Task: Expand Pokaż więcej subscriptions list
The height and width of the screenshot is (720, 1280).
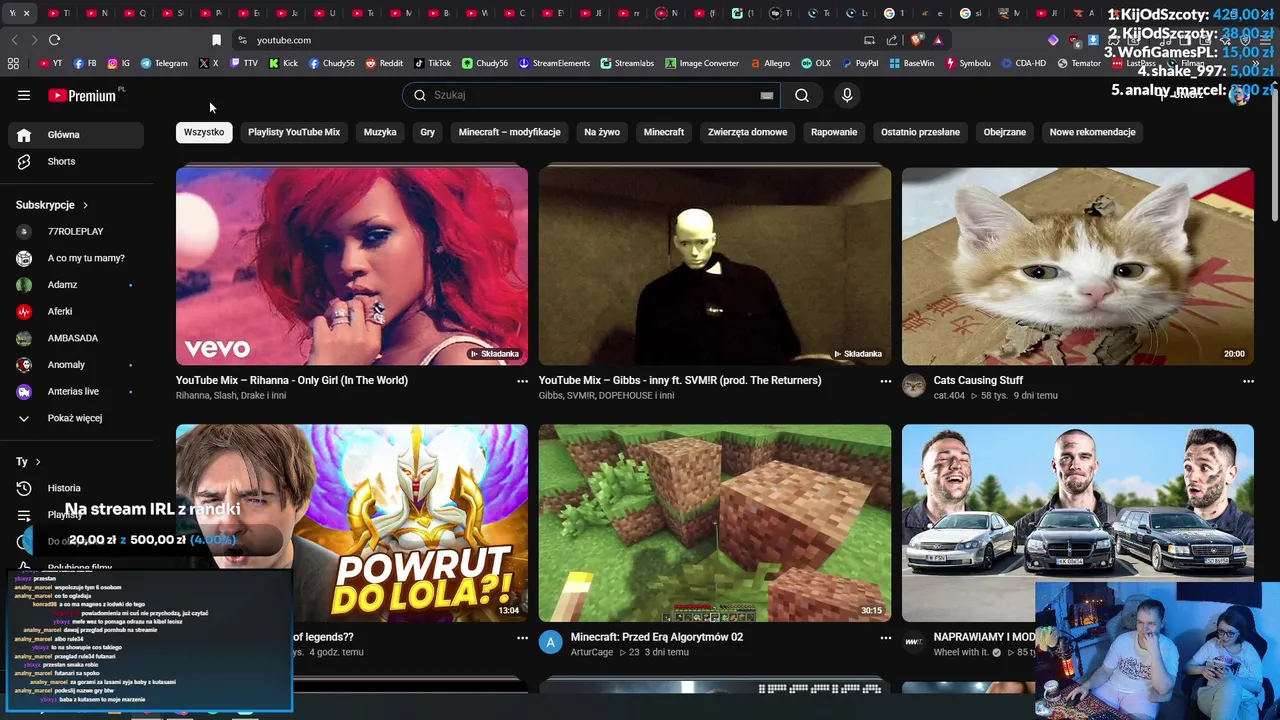Action: click(76, 418)
